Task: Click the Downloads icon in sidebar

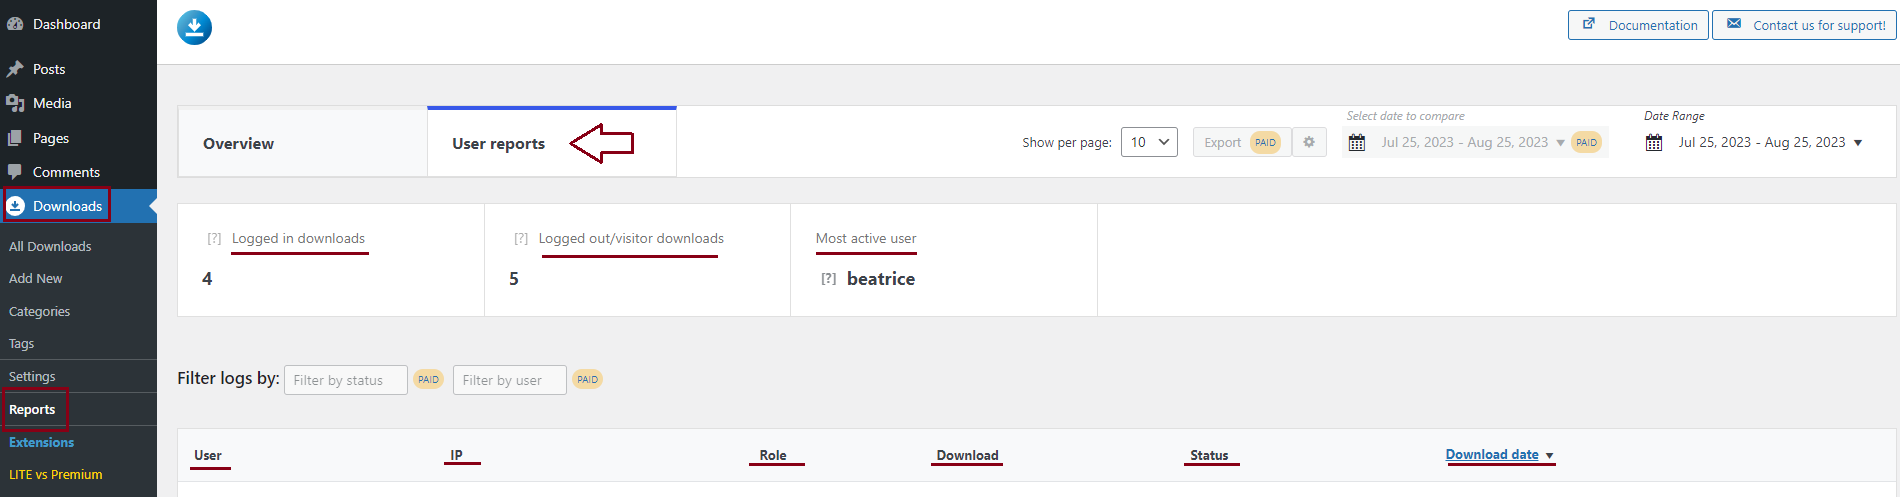Action: tap(16, 206)
